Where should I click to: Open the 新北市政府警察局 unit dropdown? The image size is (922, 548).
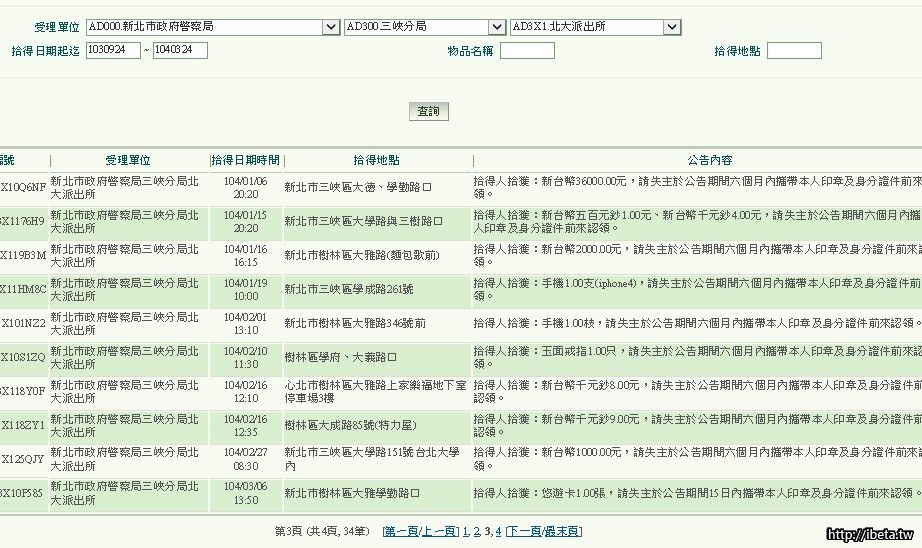coord(212,27)
